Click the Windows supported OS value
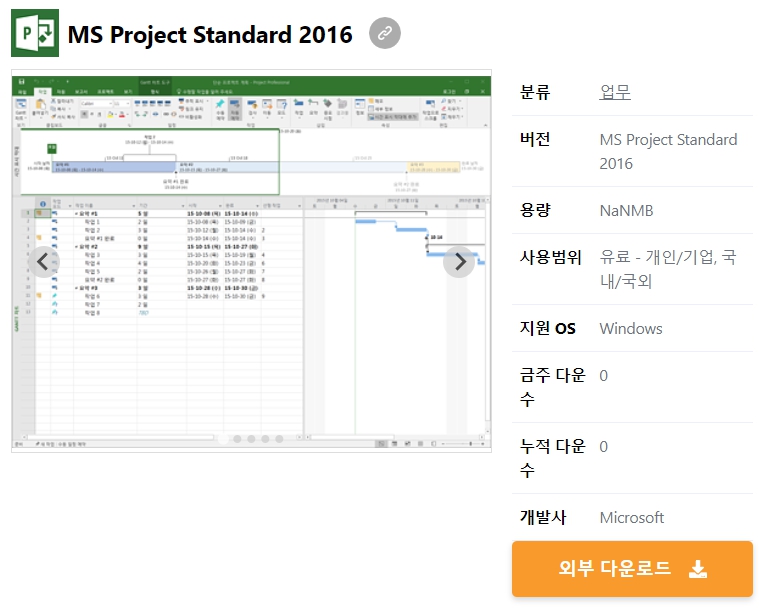Screen dimensions: 759x610 coord(631,329)
